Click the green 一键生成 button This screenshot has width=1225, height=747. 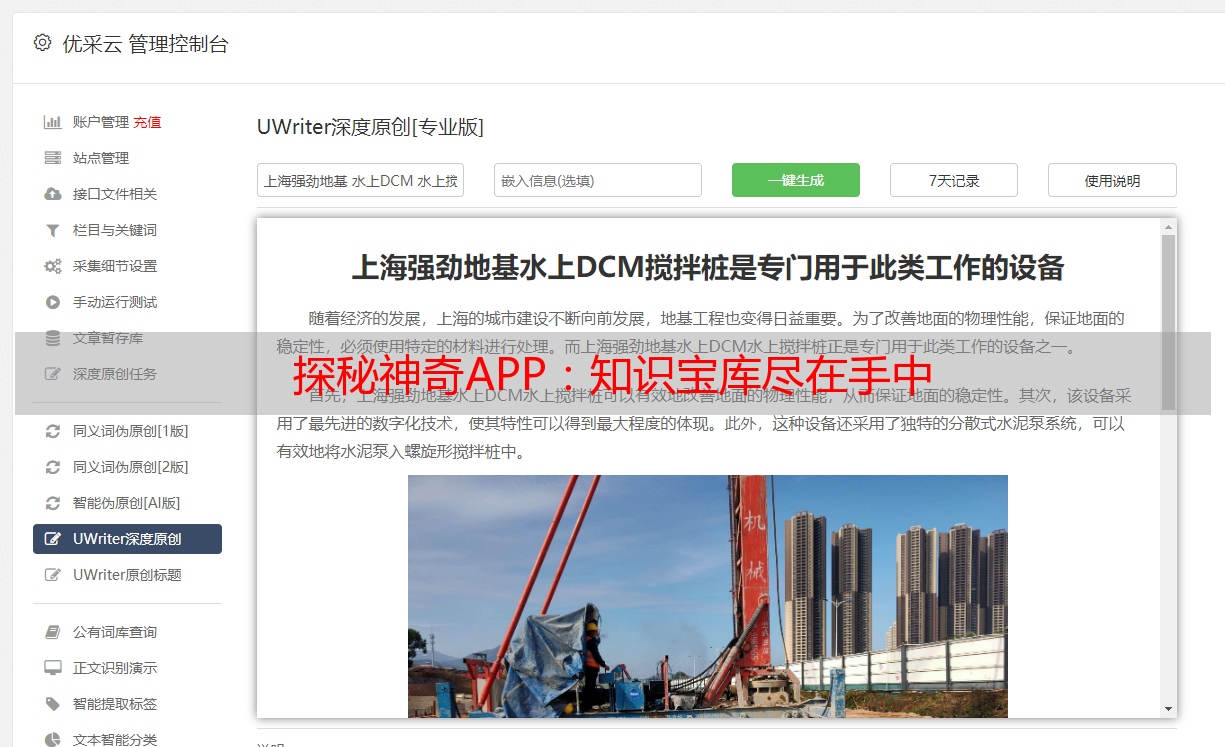(x=796, y=180)
